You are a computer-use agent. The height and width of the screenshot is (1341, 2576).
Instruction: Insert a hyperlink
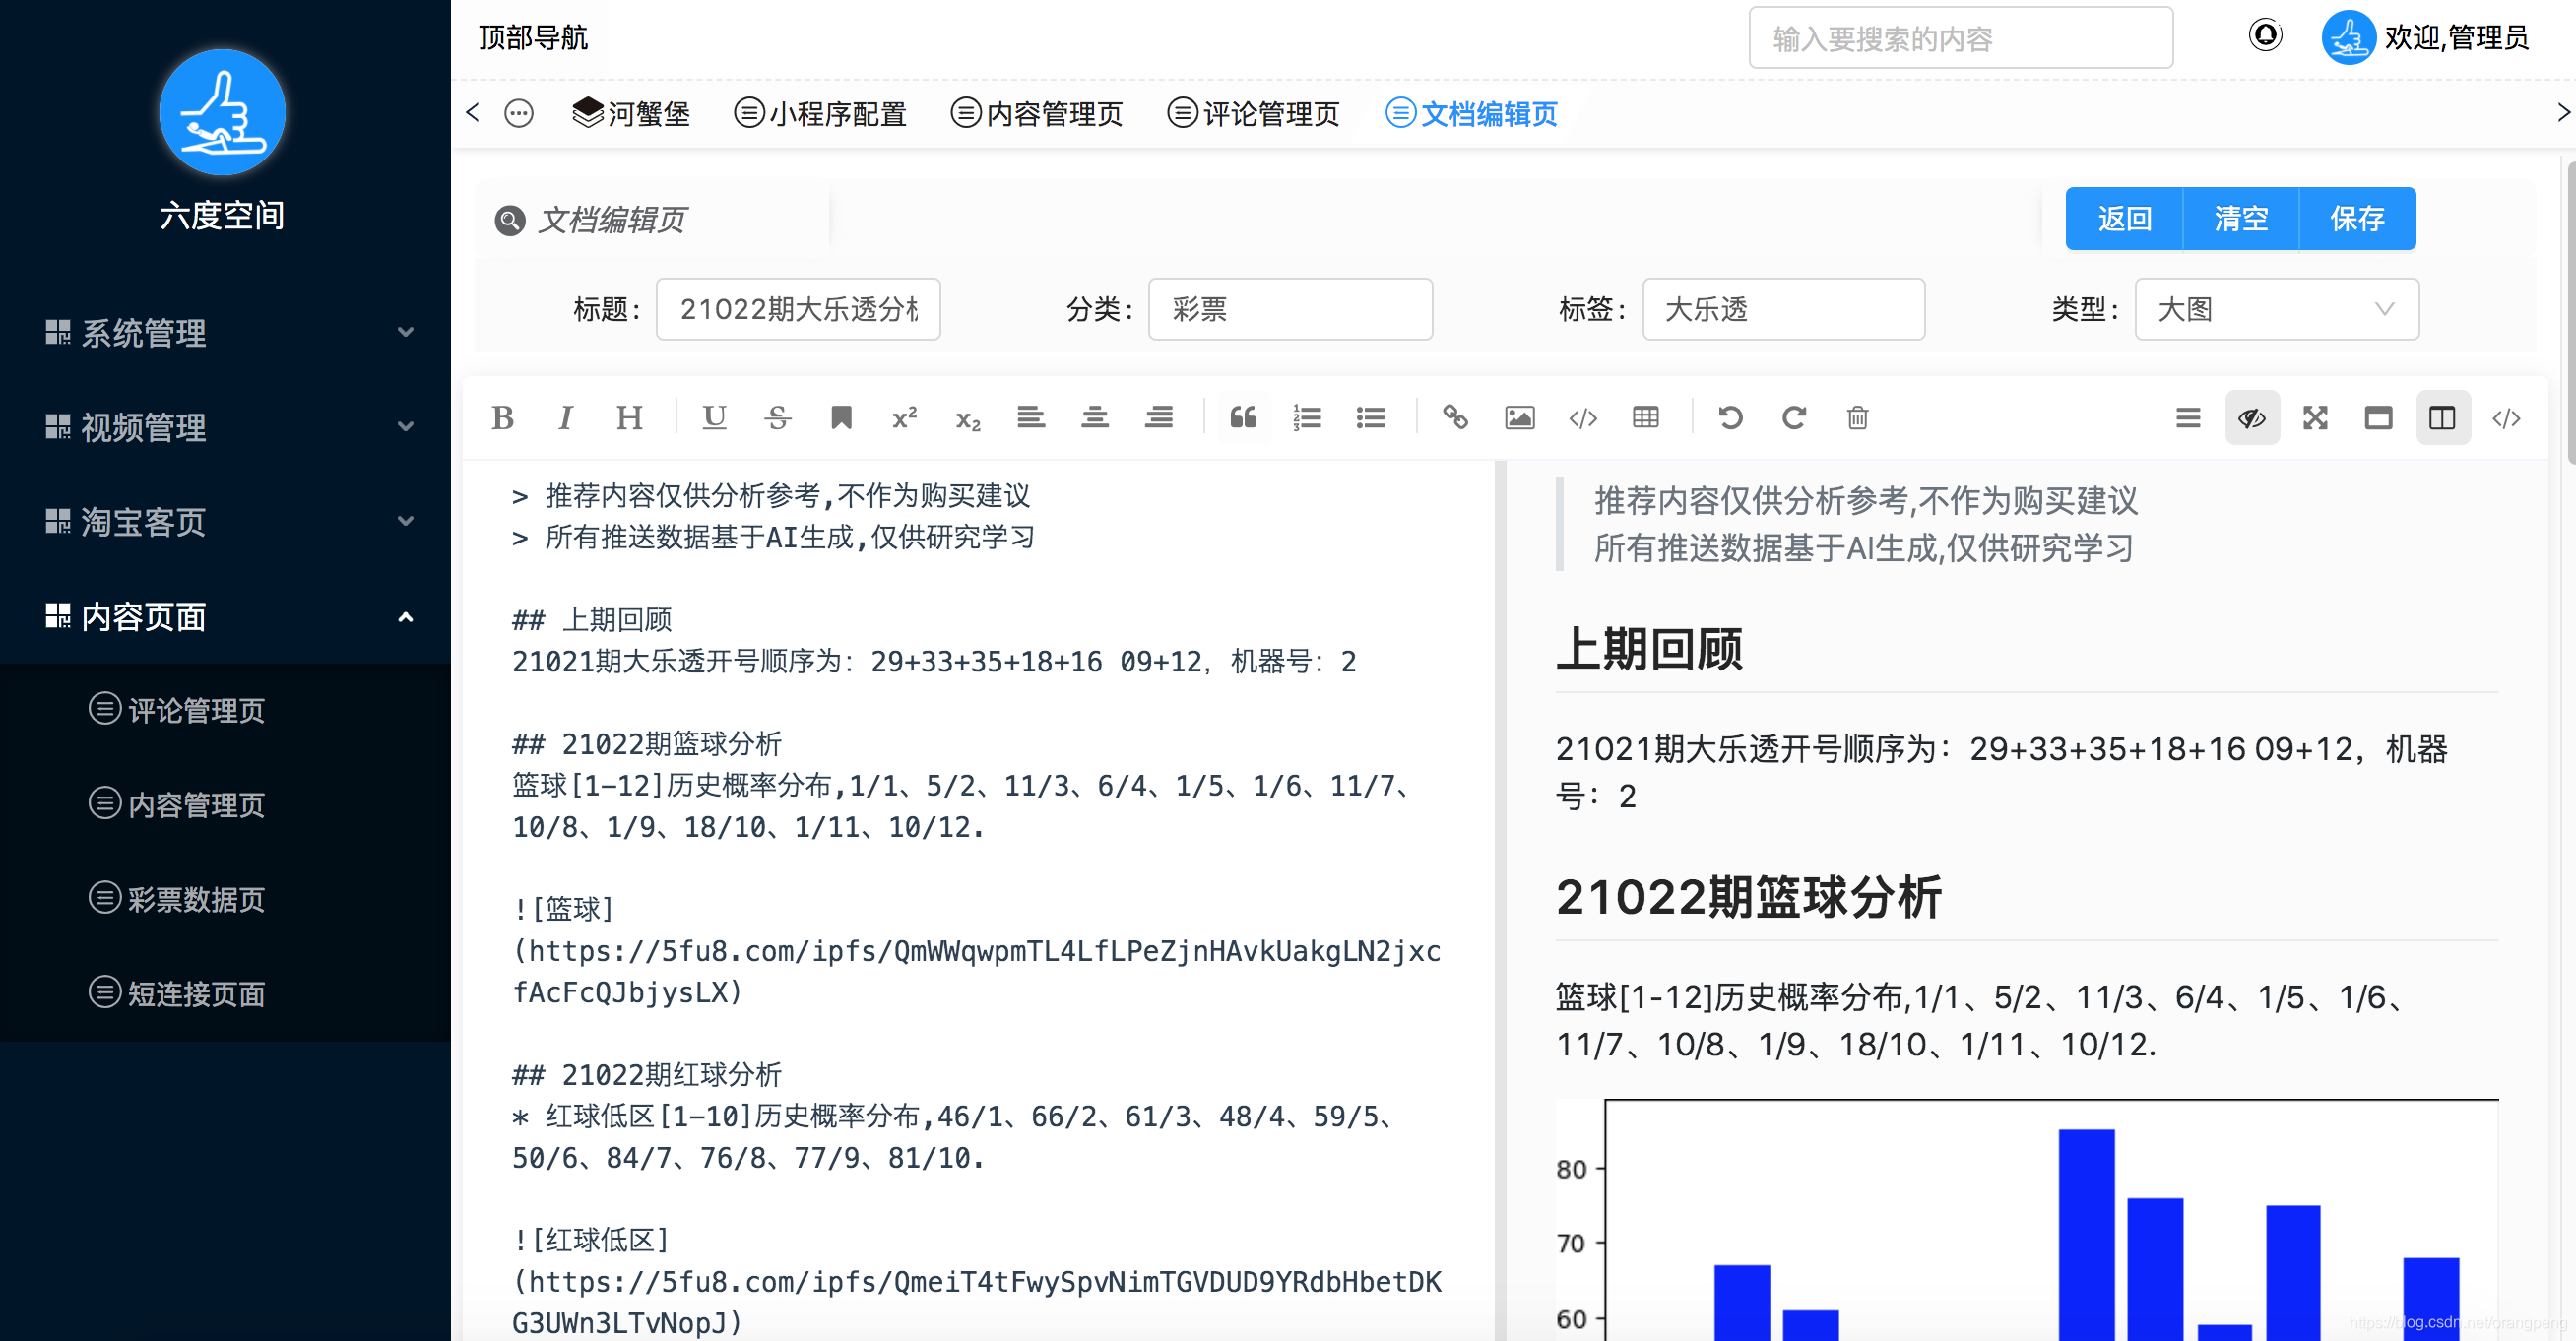click(1455, 418)
